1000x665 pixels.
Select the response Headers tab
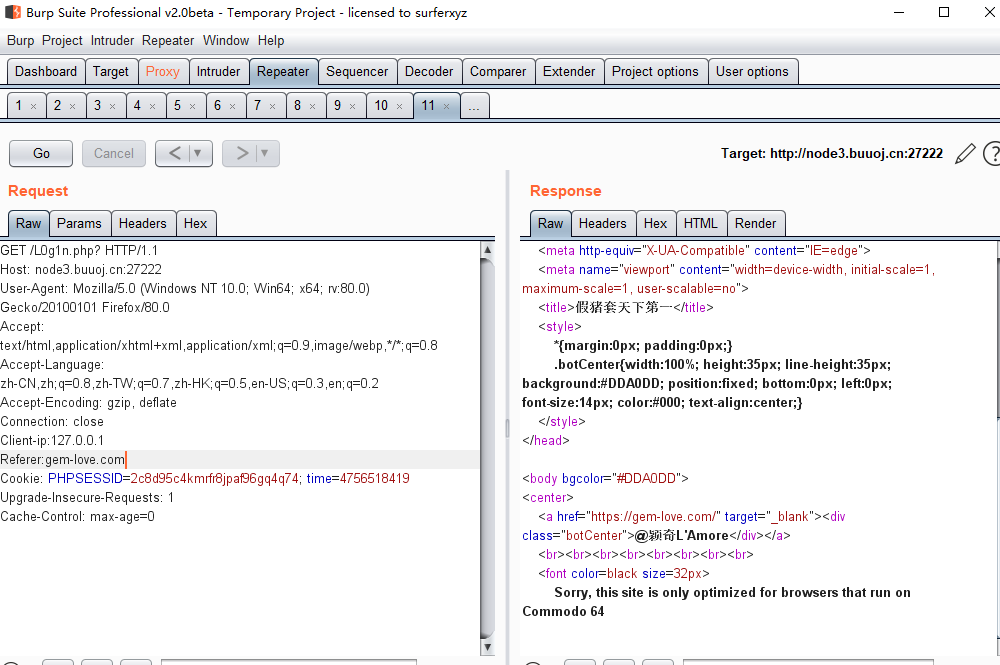[x=602, y=224]
